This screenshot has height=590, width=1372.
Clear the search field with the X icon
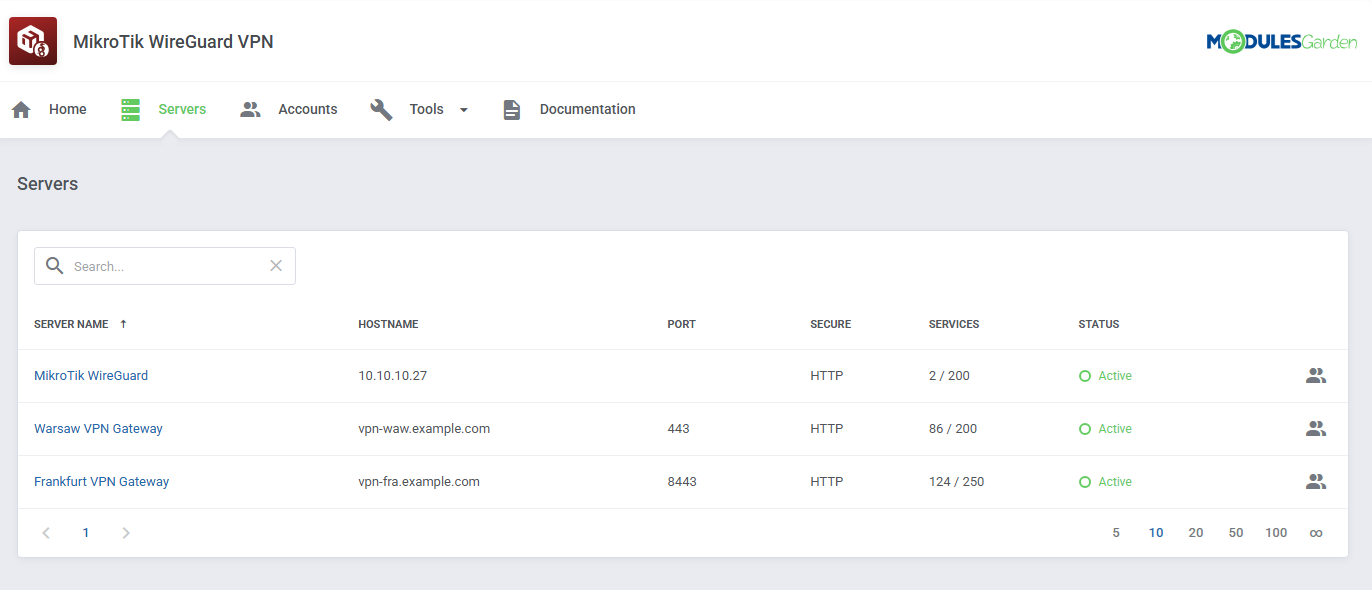tap(276, 266)
